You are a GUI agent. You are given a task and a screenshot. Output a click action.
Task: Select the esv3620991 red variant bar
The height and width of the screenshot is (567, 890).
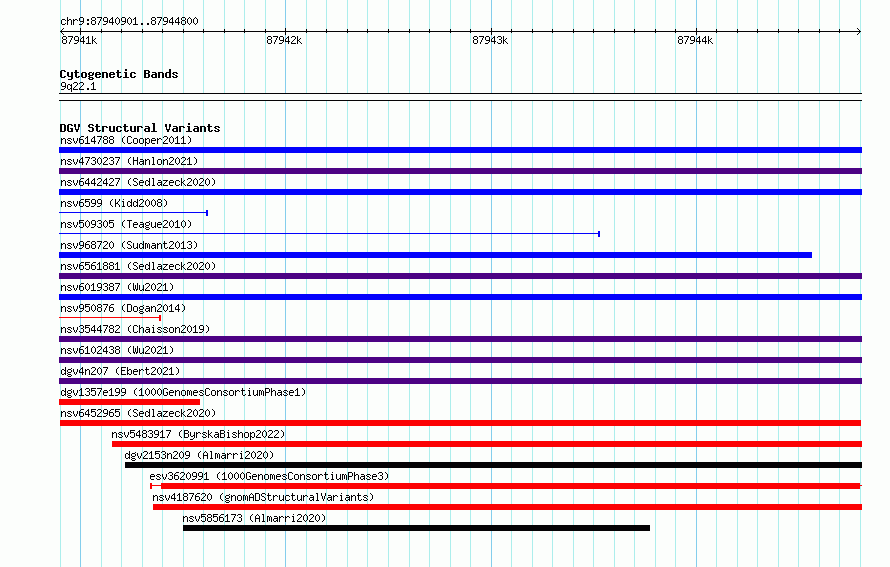506,486
